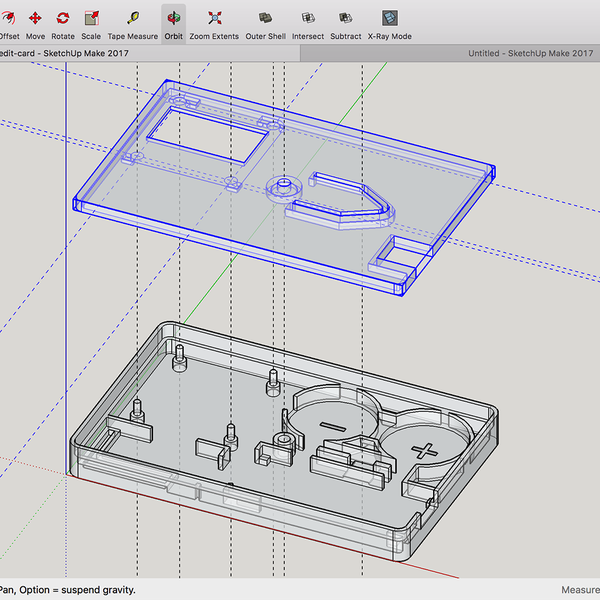Click the minus symbol in battery holder

click(331, 428)
